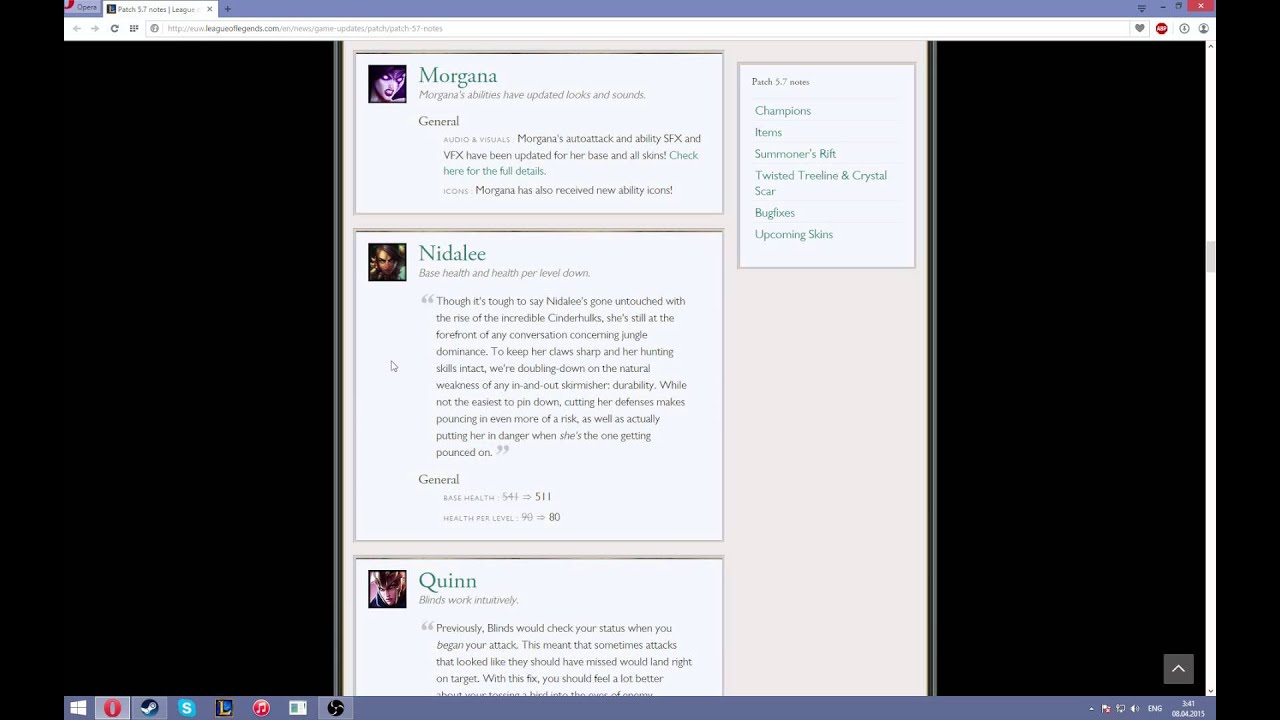Open a new browser tab
Screen dimensions: 1280x720
pos(227,9)
